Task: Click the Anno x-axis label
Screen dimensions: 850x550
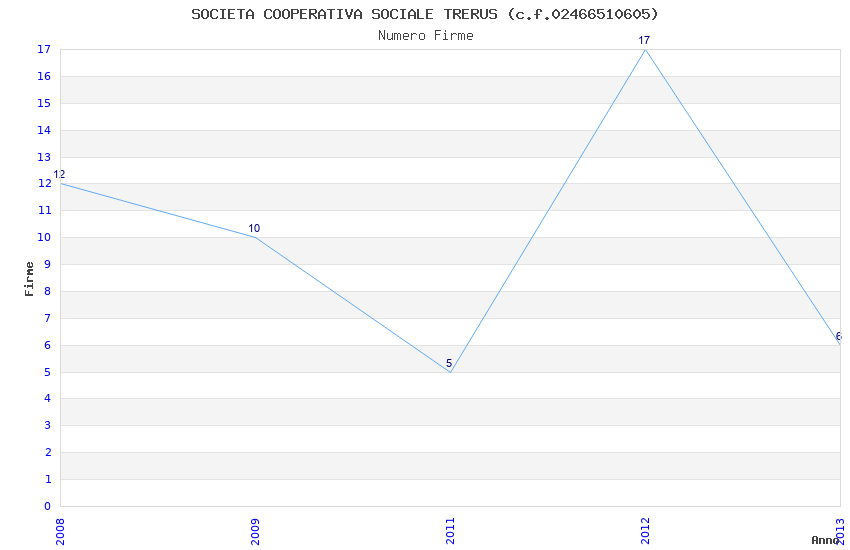Action: click(825, 540)
